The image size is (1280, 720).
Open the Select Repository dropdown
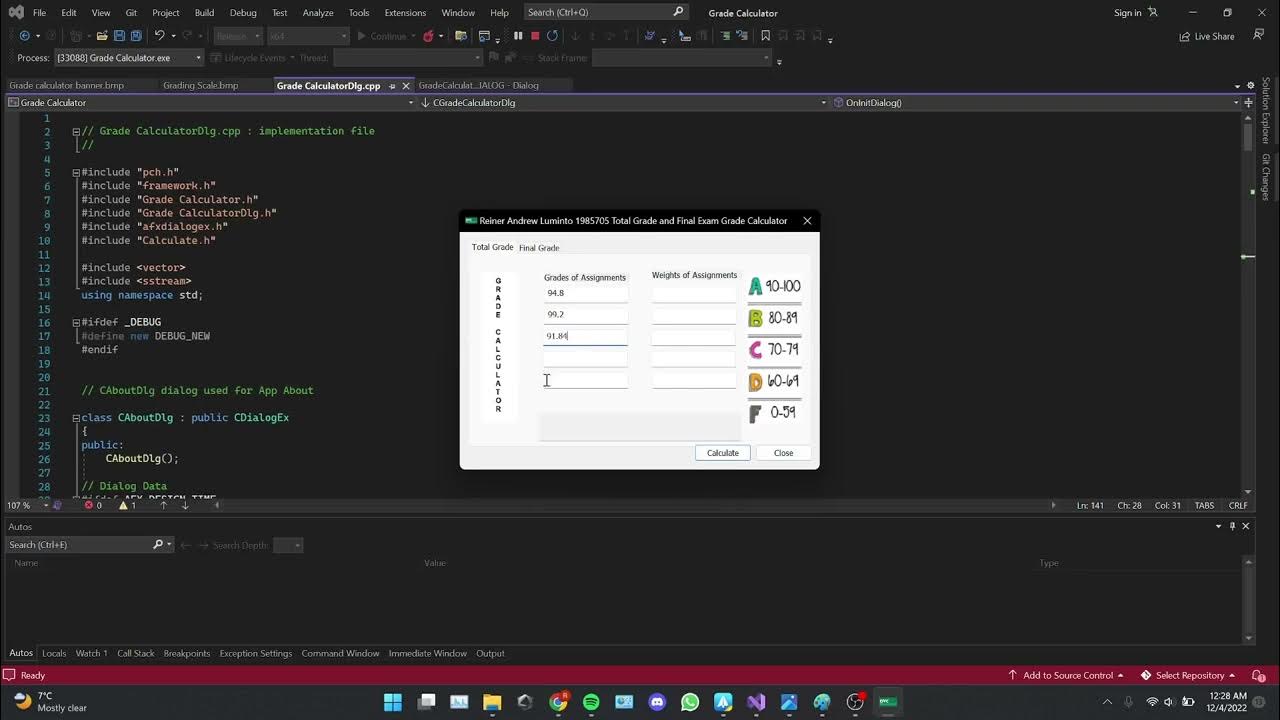1188,675
